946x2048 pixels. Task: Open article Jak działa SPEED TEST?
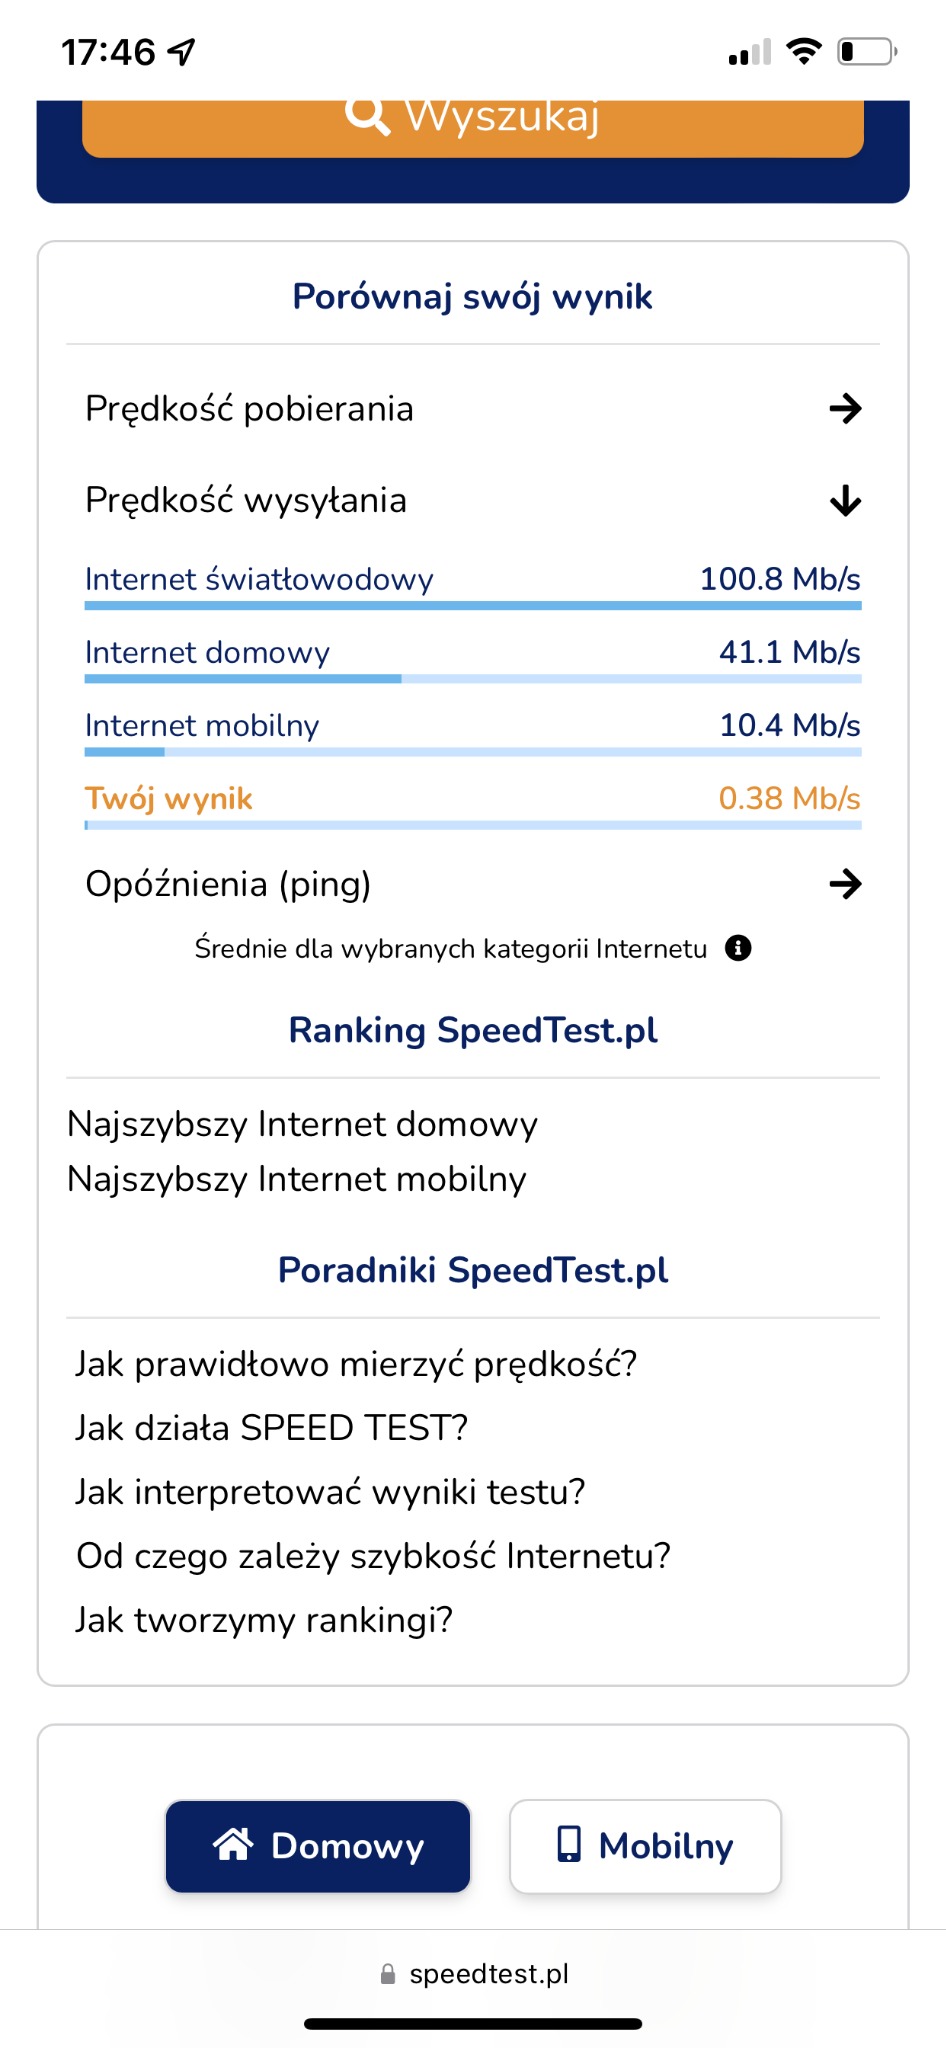271,1427
